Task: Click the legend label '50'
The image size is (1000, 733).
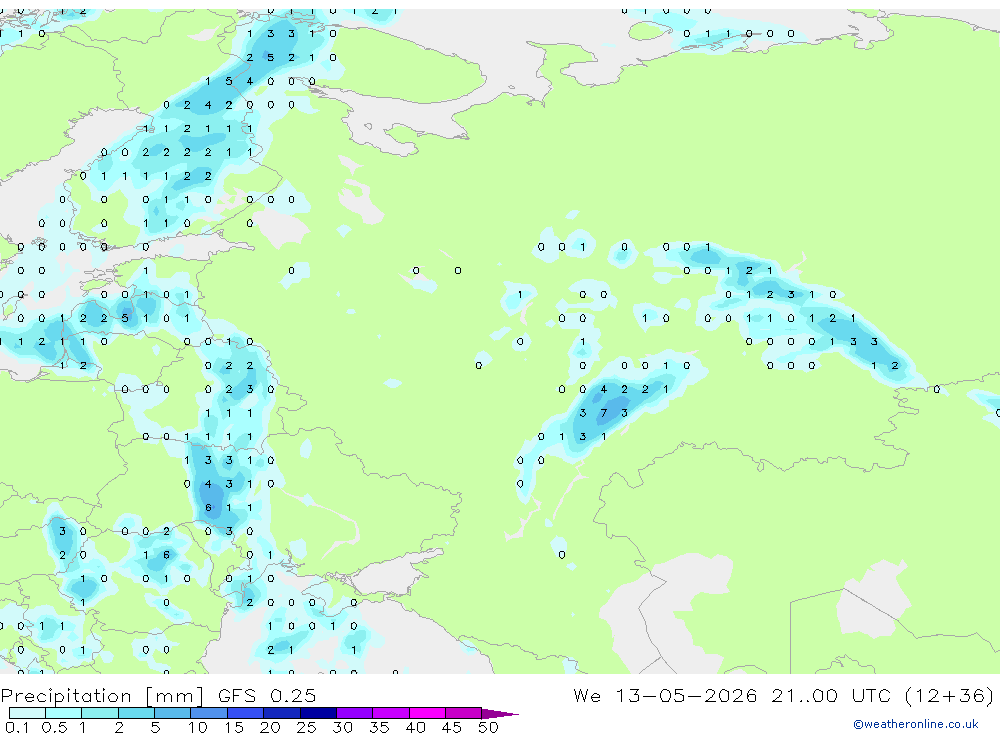Action: (488, 727)
